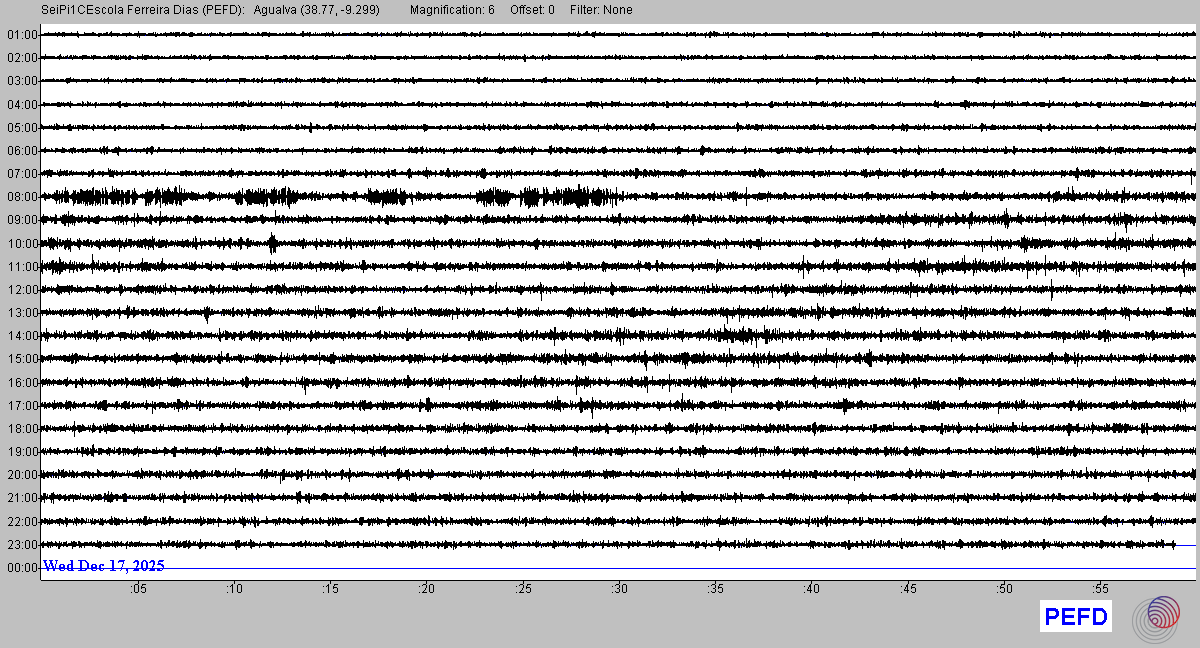
Task: Click the :05 minute axis tick label
Action: click(x=138, y=589)
